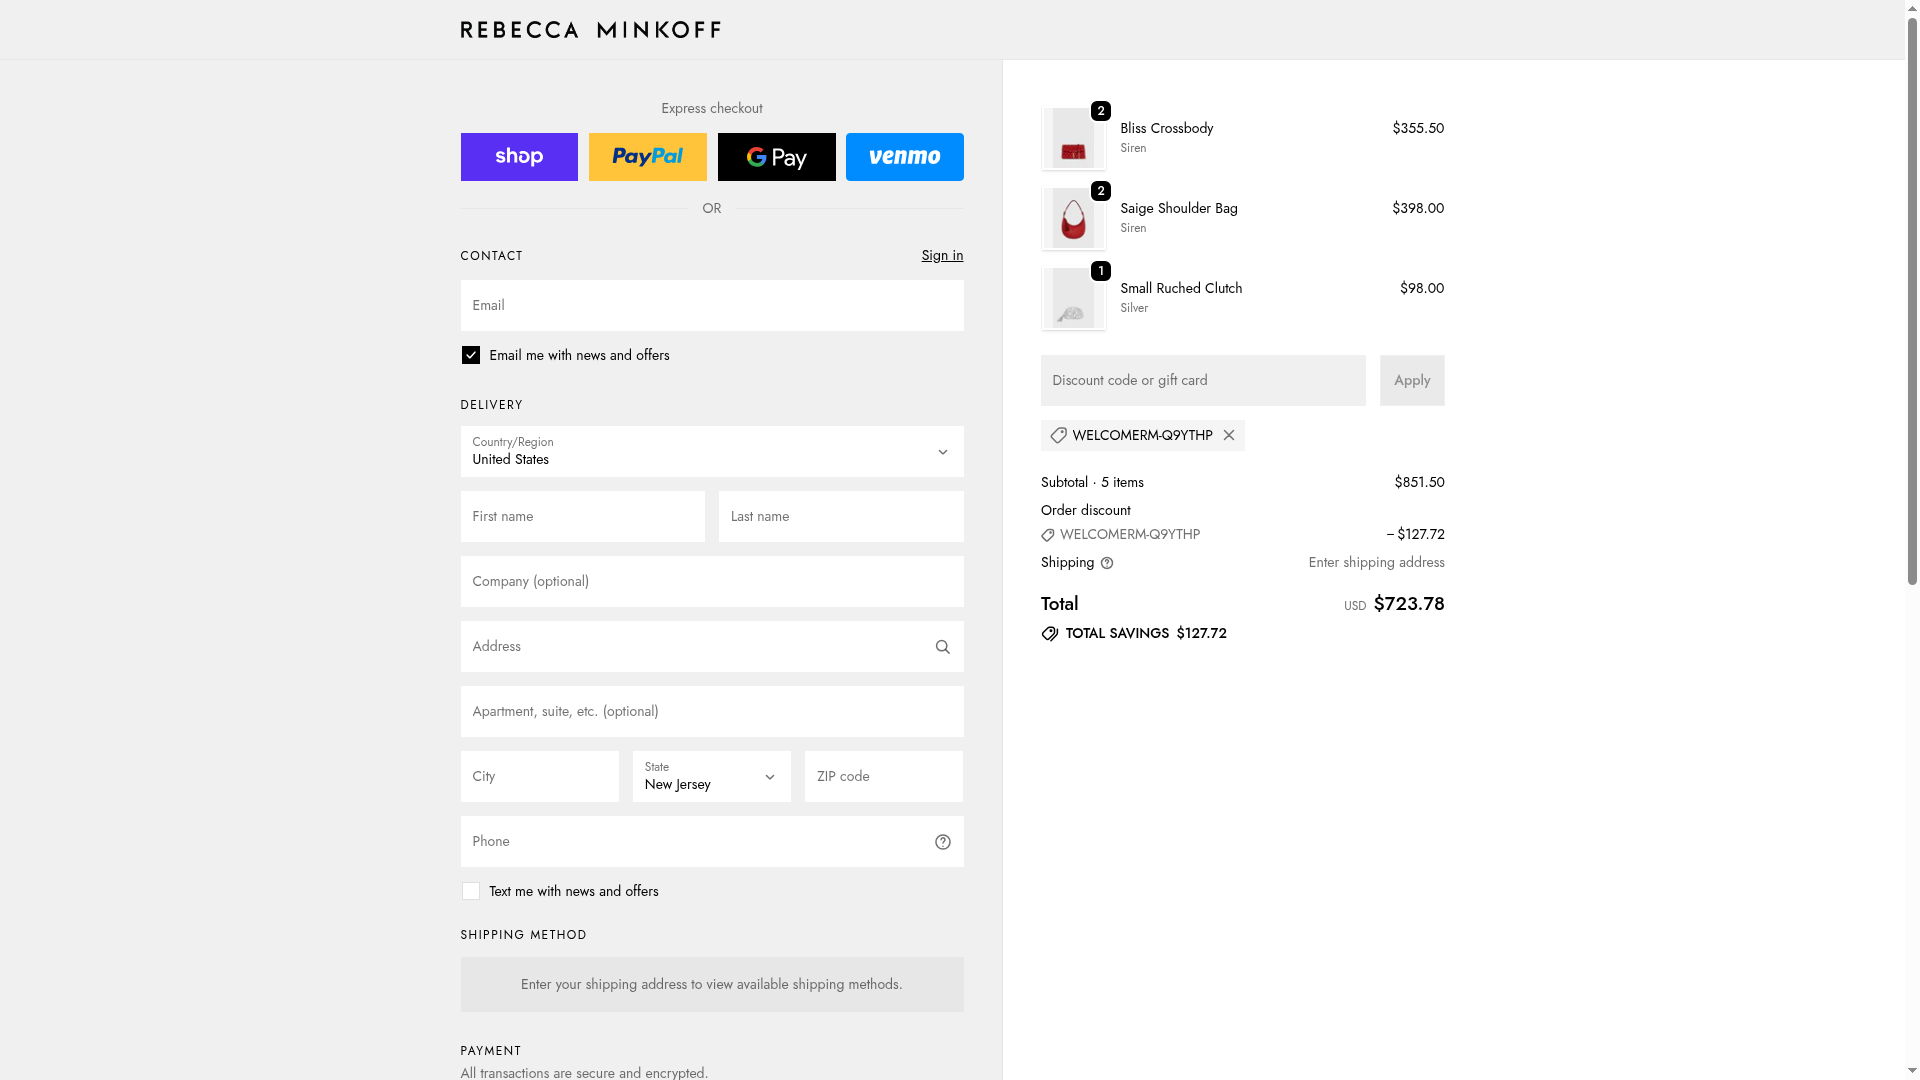Remove WELCOMERM-Q9YTHP discount code

tap(1229, 436)
